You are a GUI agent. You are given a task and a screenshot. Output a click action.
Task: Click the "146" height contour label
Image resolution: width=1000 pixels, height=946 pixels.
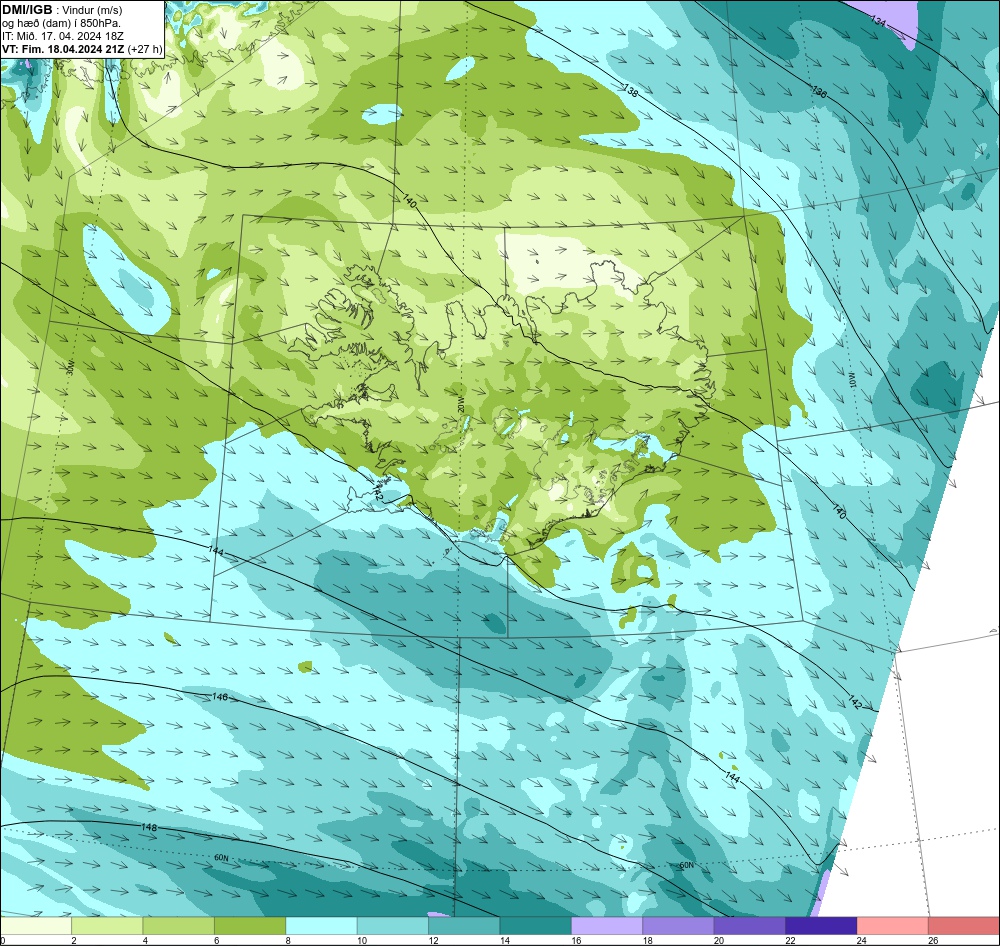[x=219, y=697]
